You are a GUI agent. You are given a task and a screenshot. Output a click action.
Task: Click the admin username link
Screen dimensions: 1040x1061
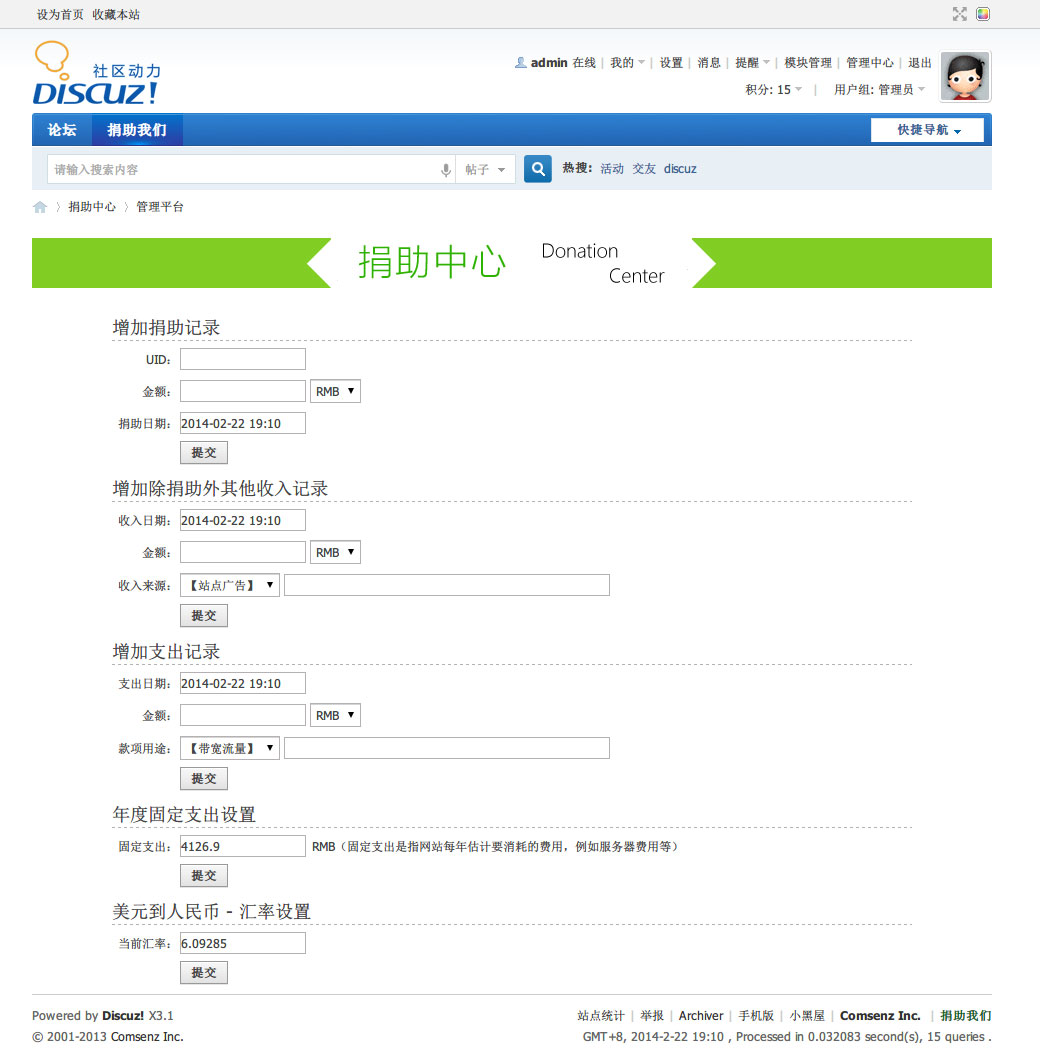pyautogui.click(x=549, y=63)
